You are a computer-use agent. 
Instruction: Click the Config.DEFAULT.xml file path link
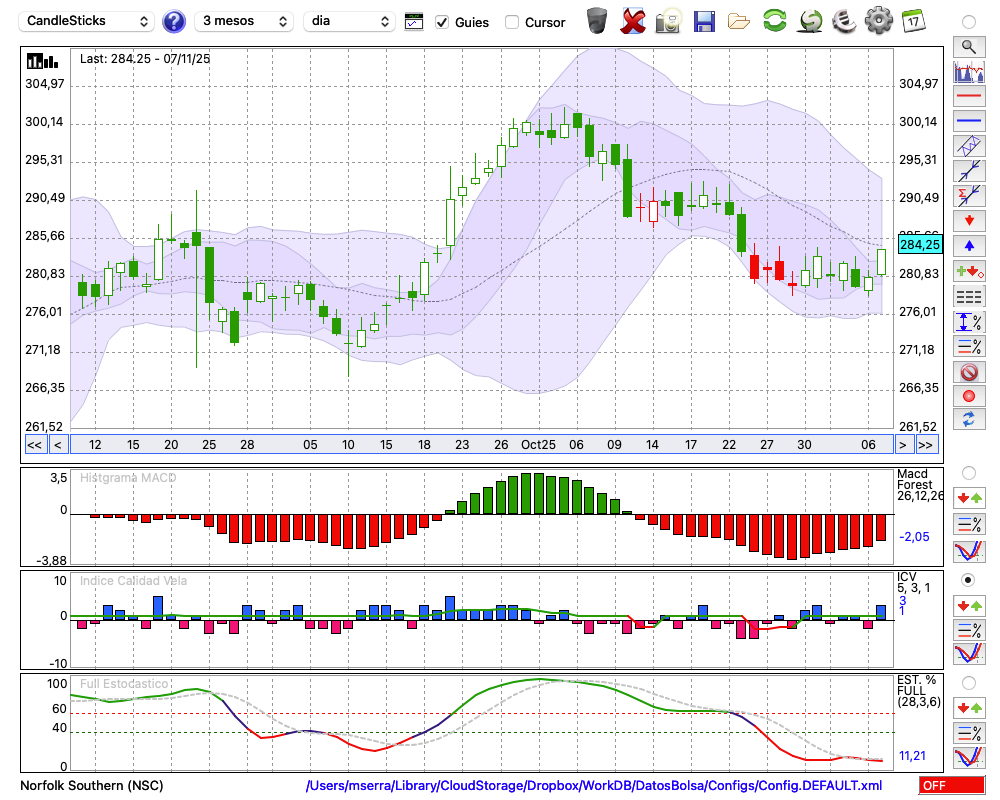(x=594, y=786)
